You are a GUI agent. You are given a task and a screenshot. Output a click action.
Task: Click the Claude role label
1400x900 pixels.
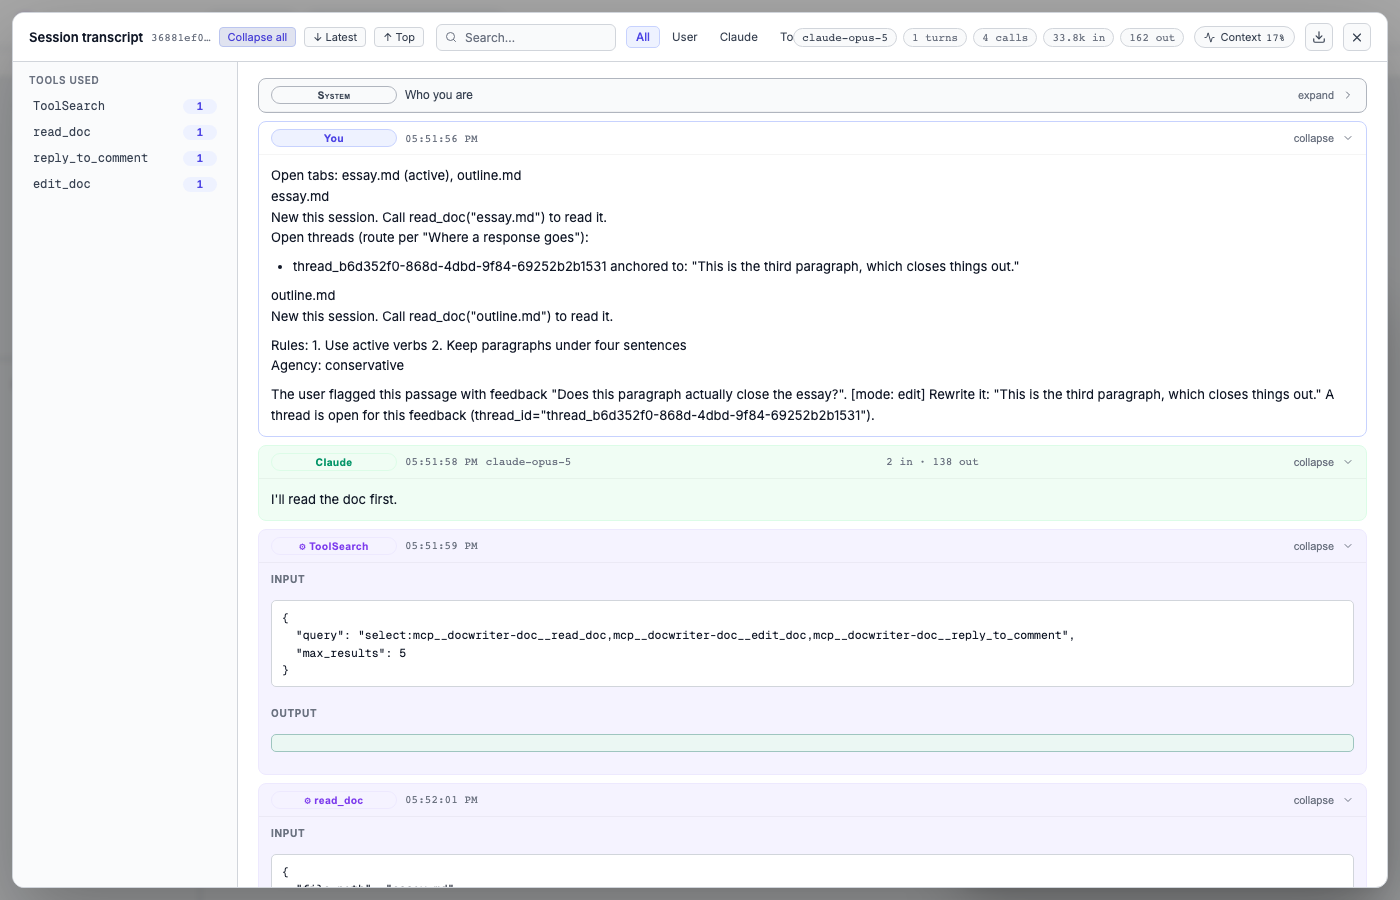[x=334, y=462]
